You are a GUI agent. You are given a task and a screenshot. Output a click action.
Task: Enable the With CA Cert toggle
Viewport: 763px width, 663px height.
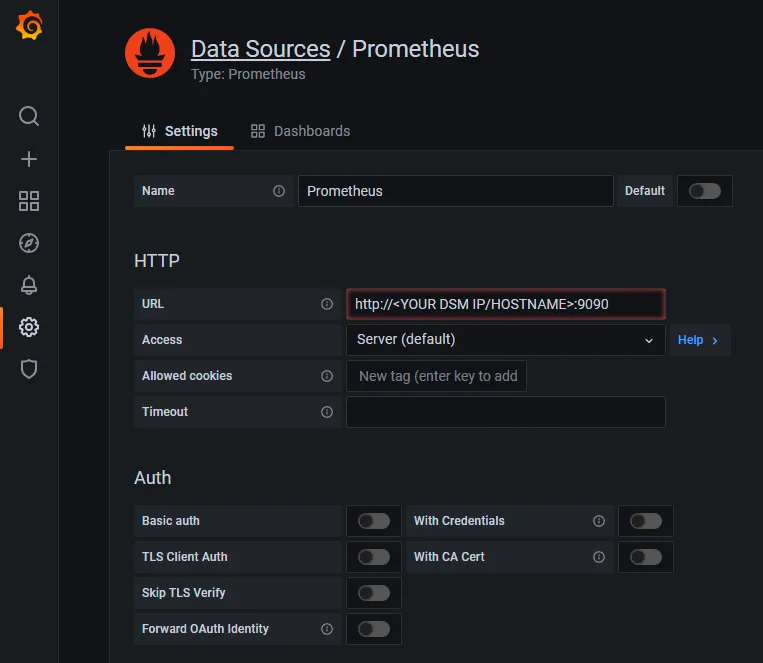(646, 557)
